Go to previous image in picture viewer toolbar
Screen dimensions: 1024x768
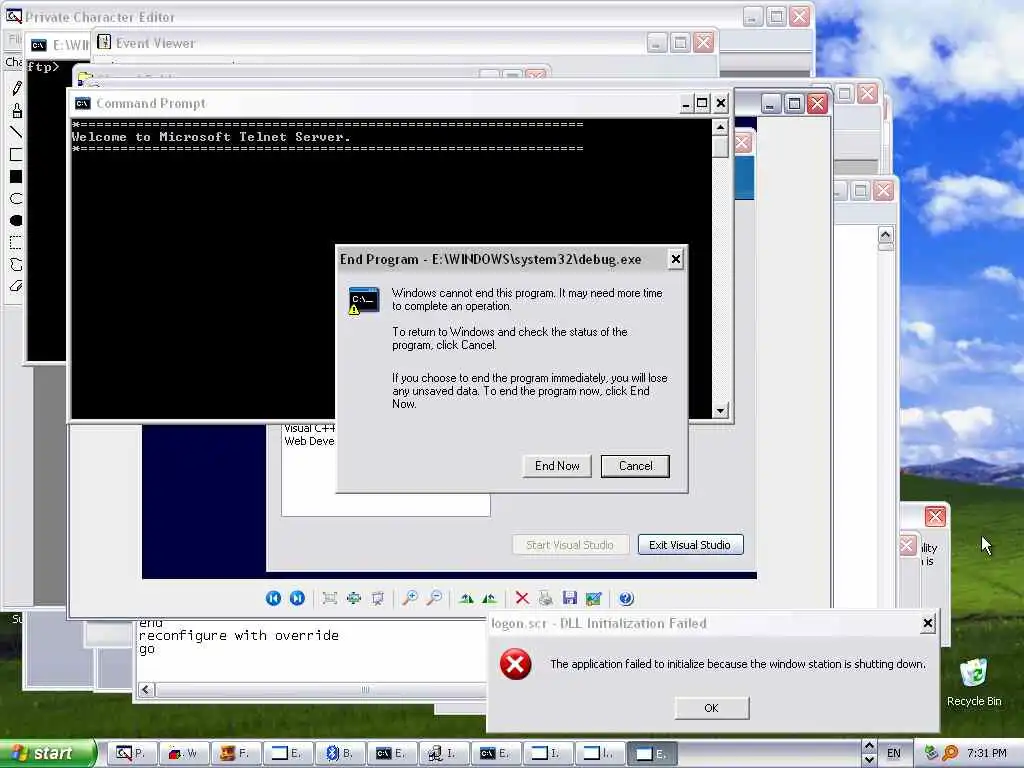(273, 598)
